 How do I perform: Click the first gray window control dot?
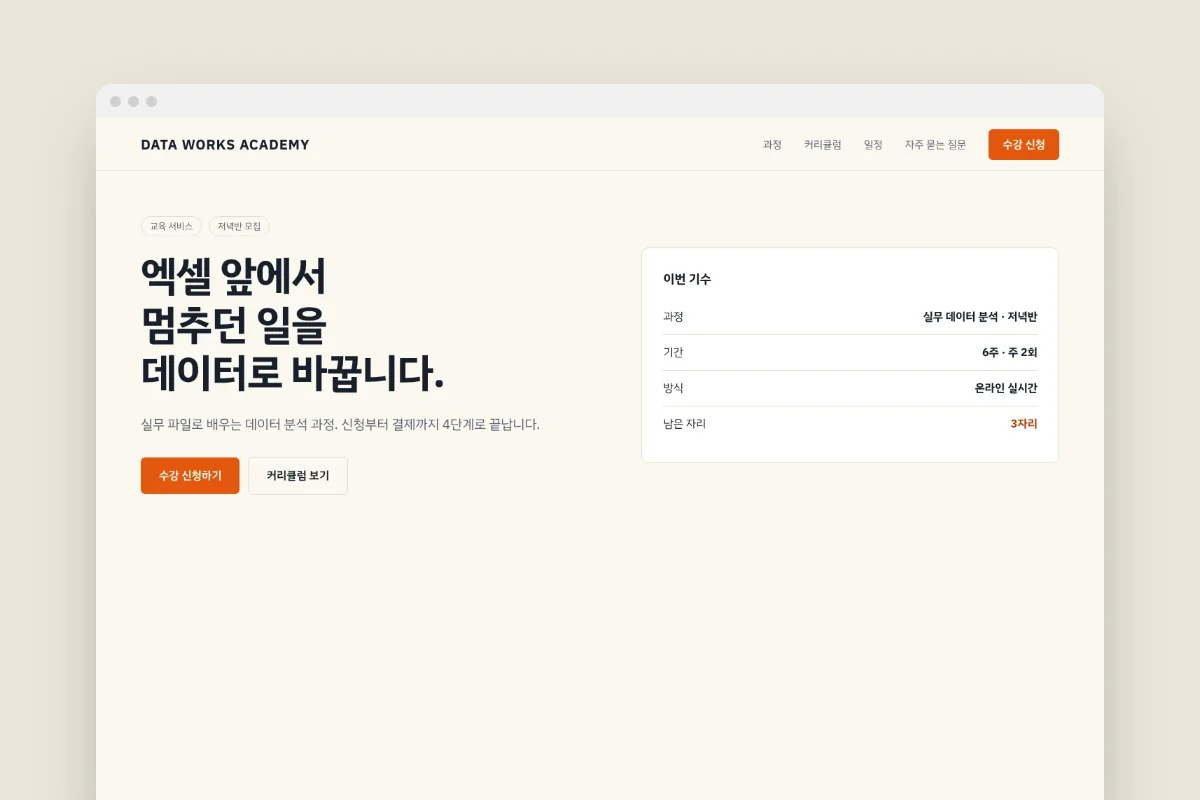click(x=116, y=102)
